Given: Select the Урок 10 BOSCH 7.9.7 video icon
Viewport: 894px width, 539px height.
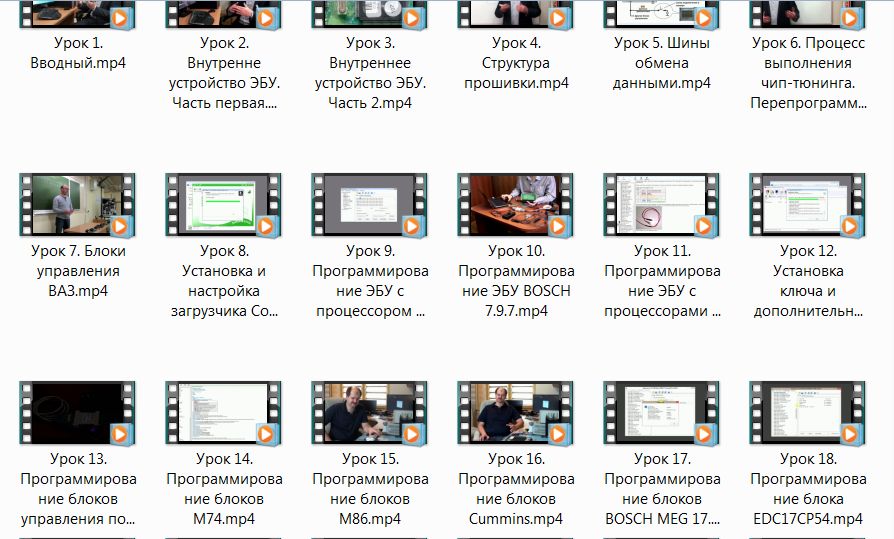Looking at the screenshot, I should pos(515,205).
